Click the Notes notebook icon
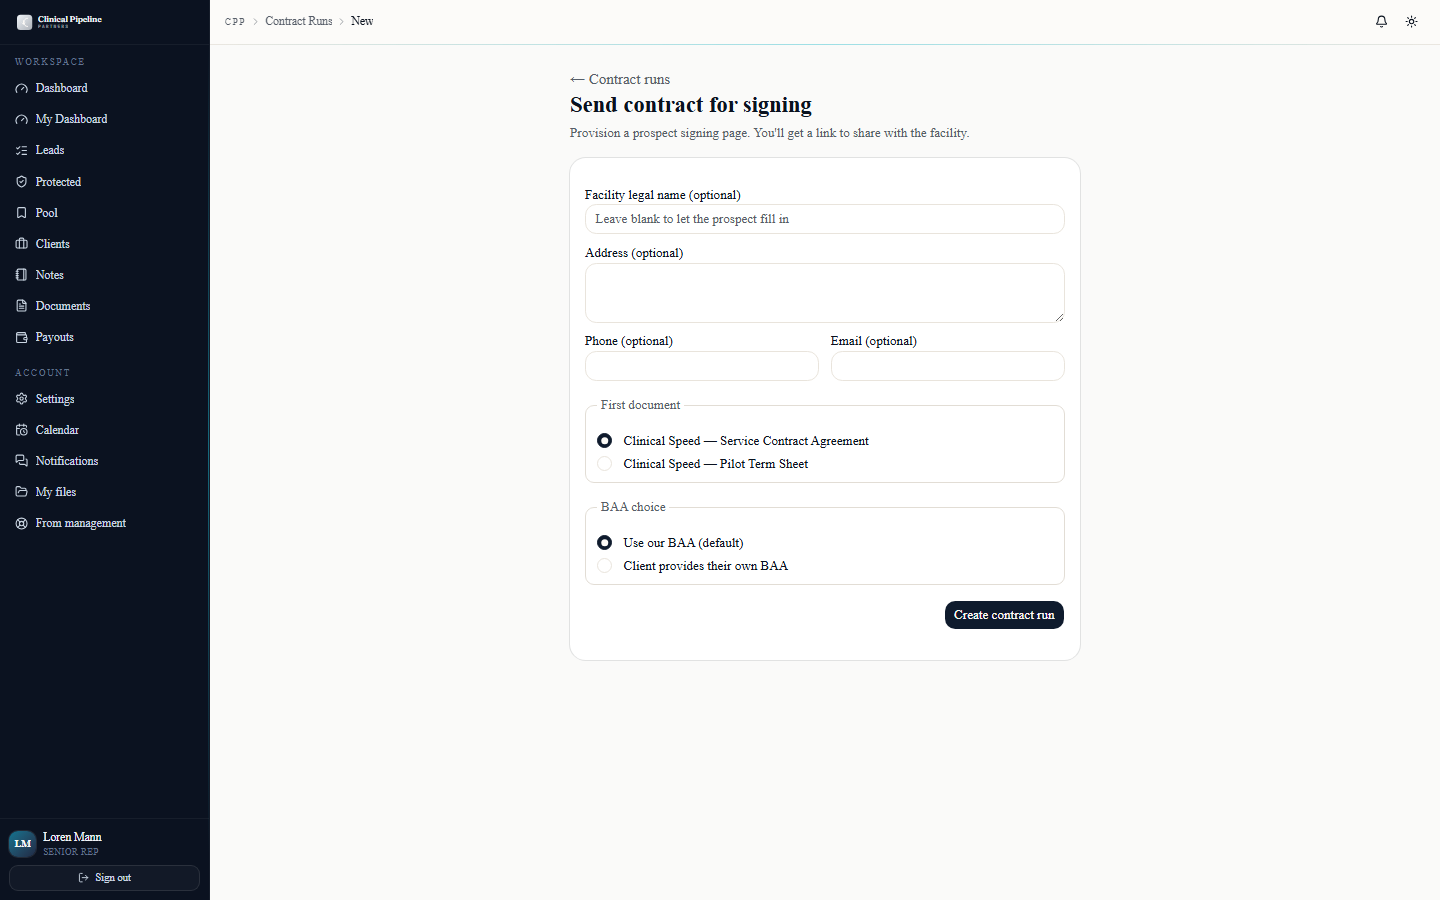The width and height of the screenshot is (1440, 900). click(22, 275)
